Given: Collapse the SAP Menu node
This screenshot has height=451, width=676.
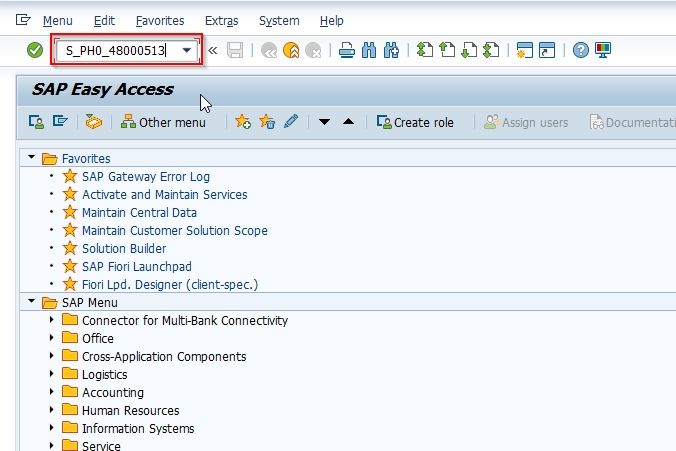Looking at the screenshot, I should pyautogui.click(x=31, y=301).
